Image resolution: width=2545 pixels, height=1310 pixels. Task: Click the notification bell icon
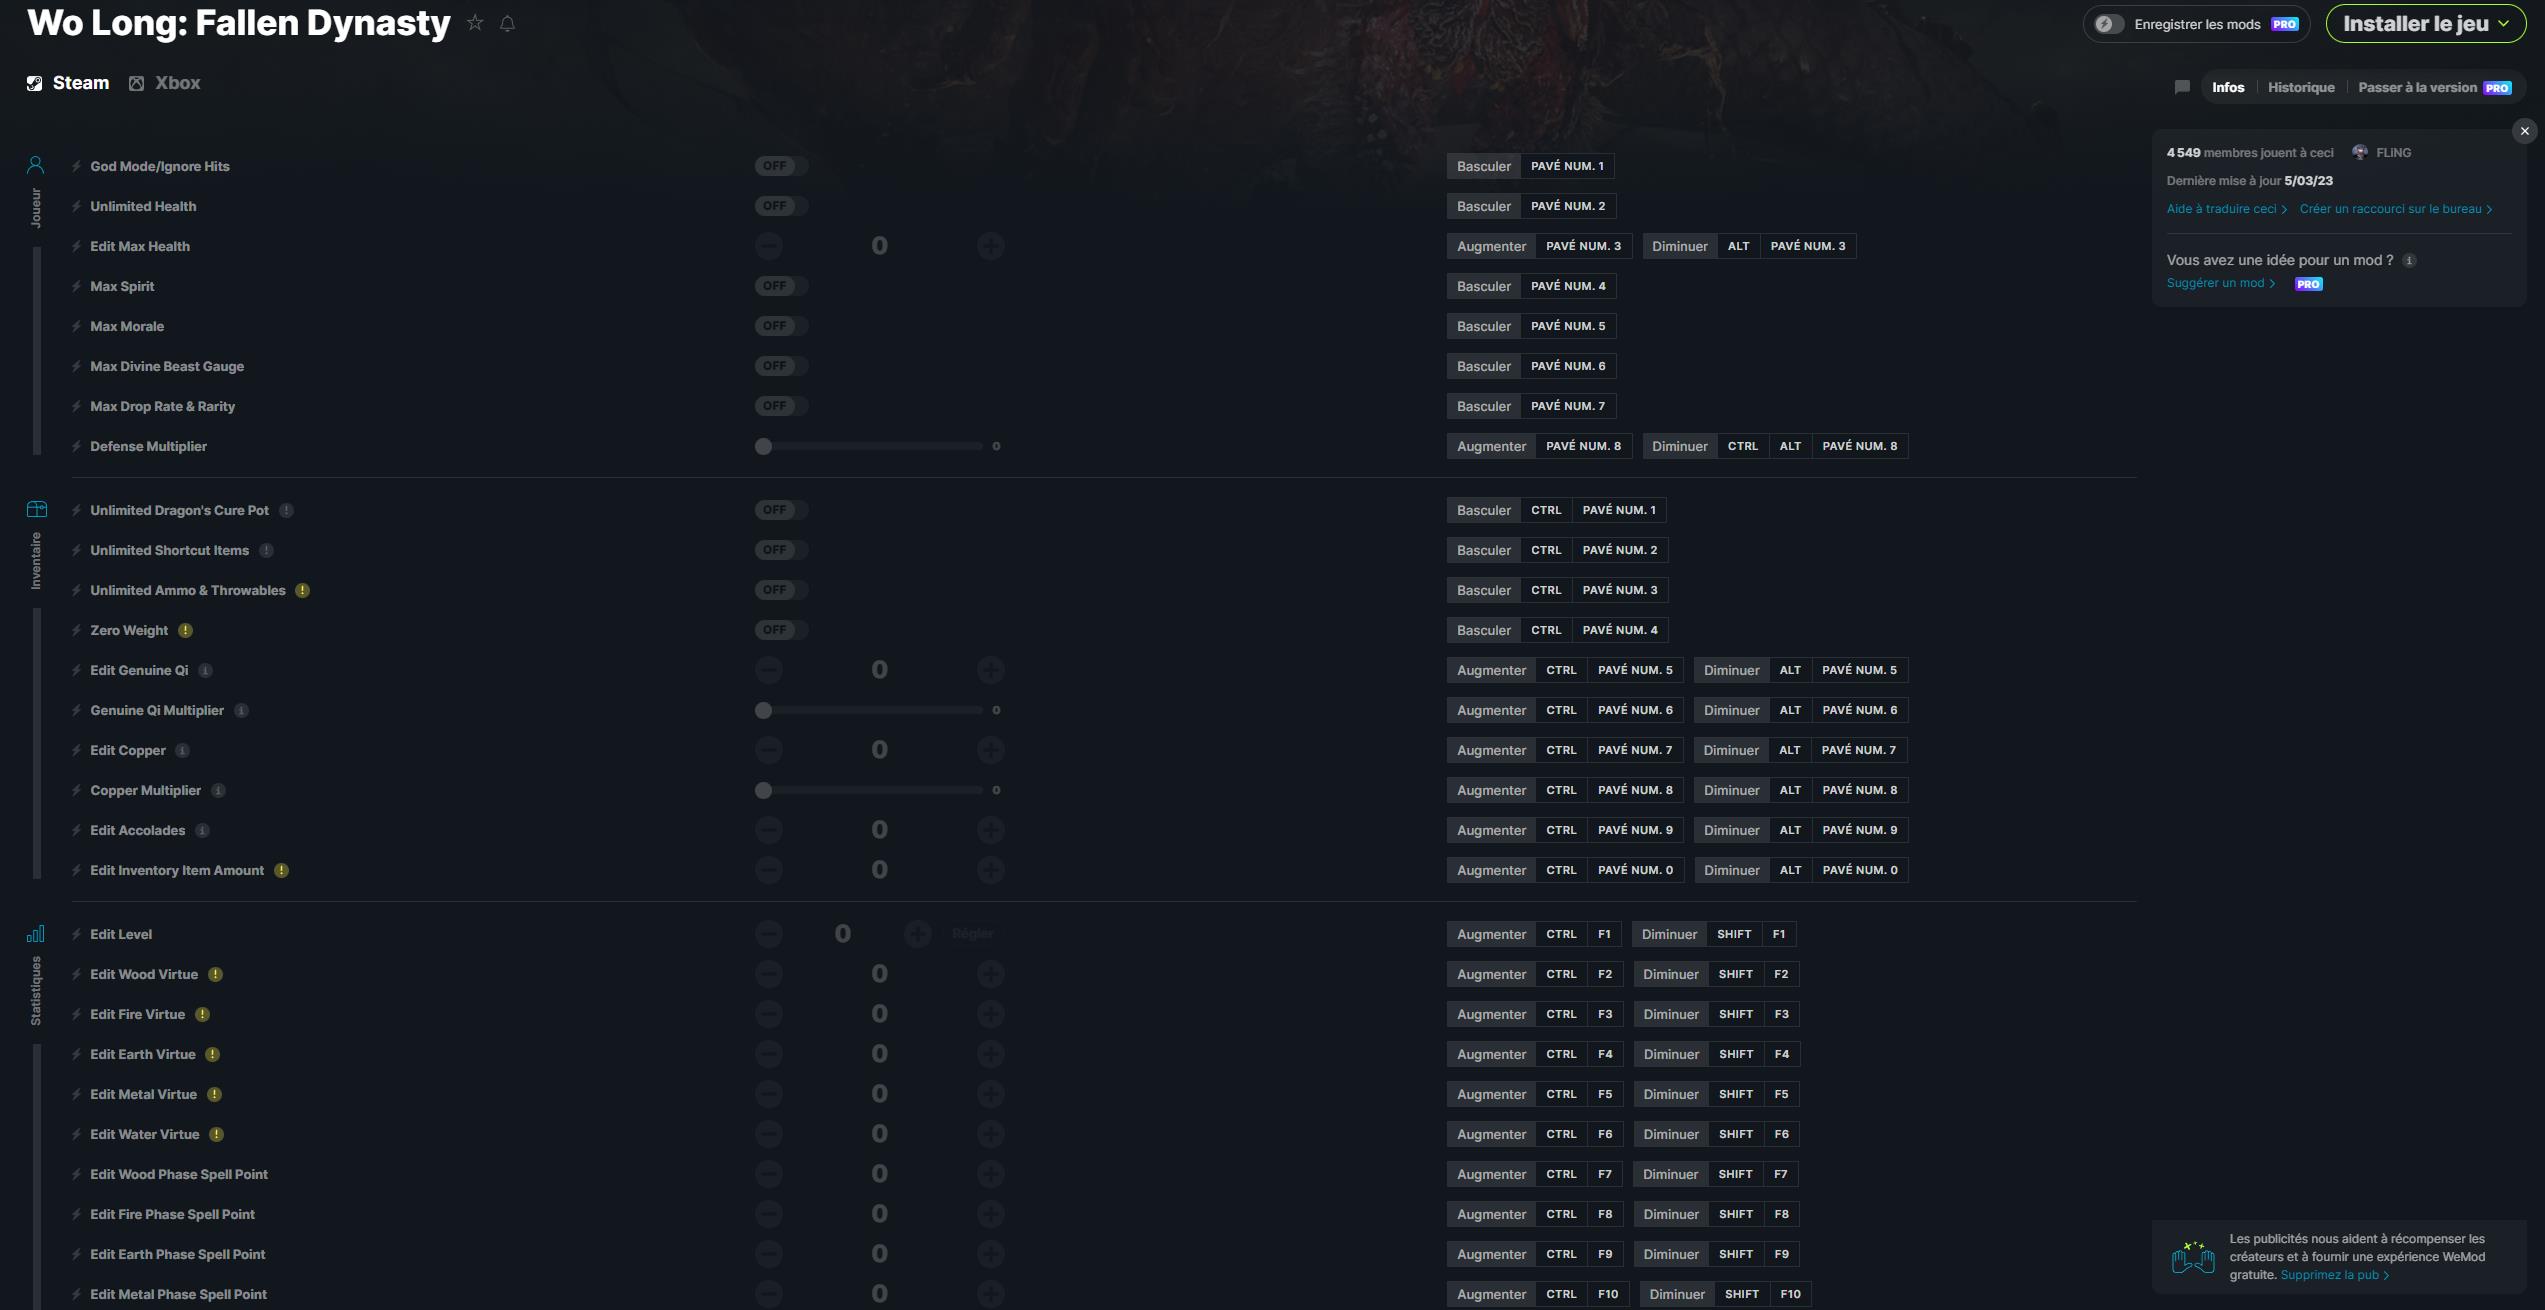[x=507, y=23]
